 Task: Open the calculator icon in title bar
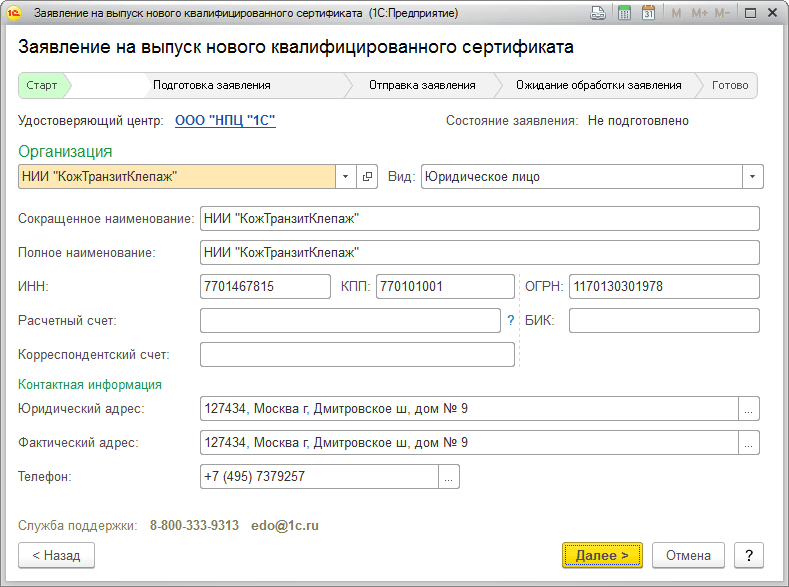point(624,13)
